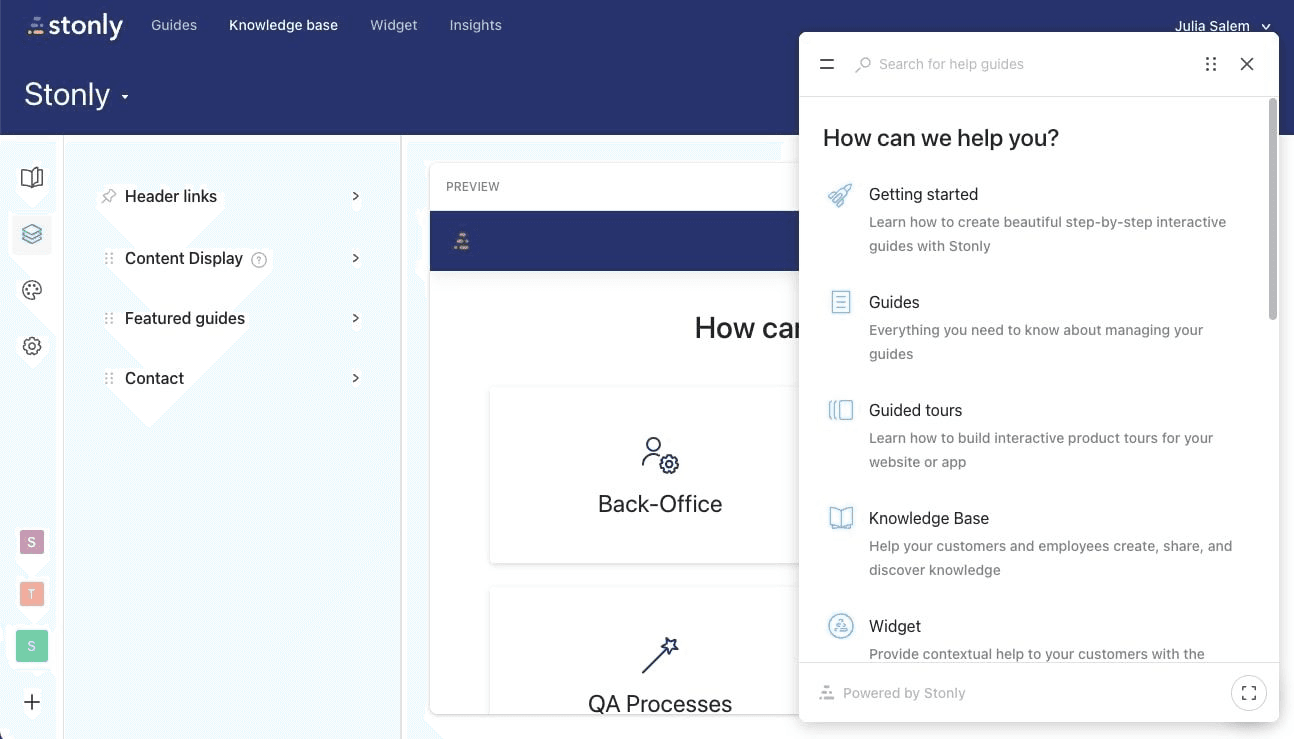
Task: Select the stacked layers sidebar icon
Action: [x=32, y=234]
